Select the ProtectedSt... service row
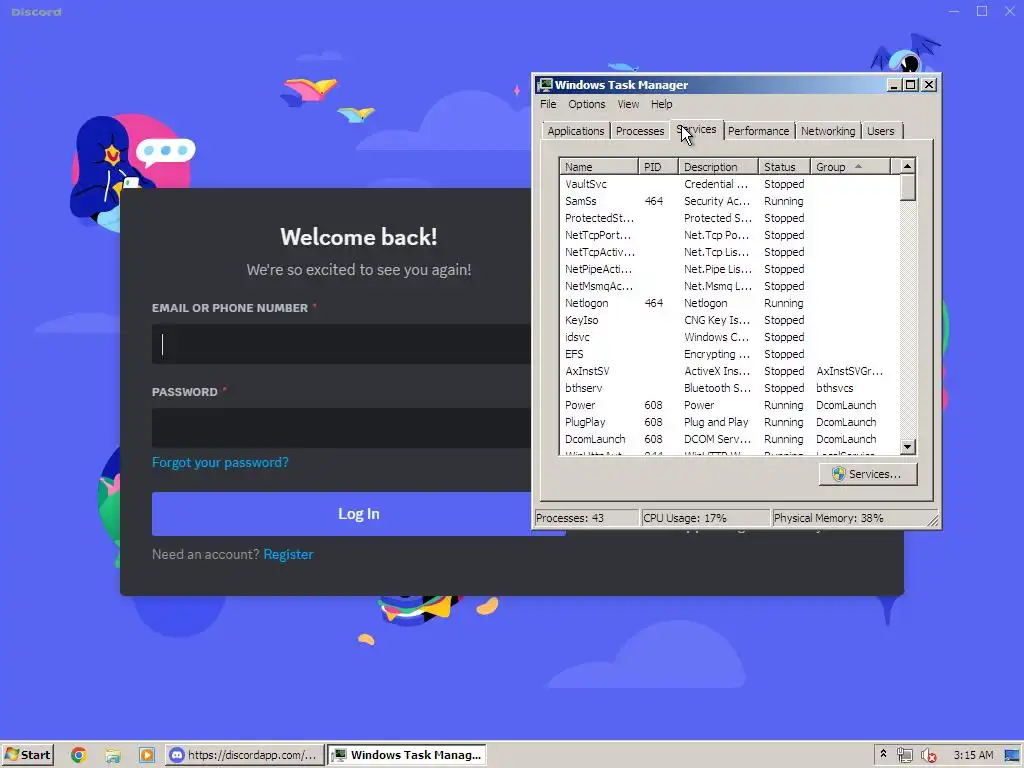The width and height of the screenshot is (1024, 768). 729,218
